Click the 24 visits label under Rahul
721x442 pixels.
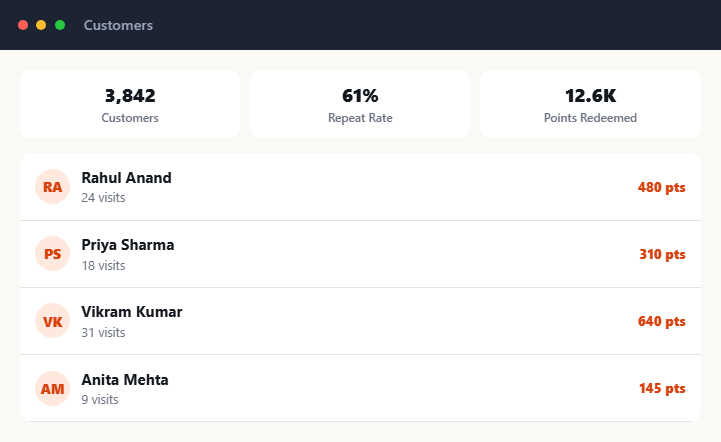pyautogui.click(x=103, y=198)
